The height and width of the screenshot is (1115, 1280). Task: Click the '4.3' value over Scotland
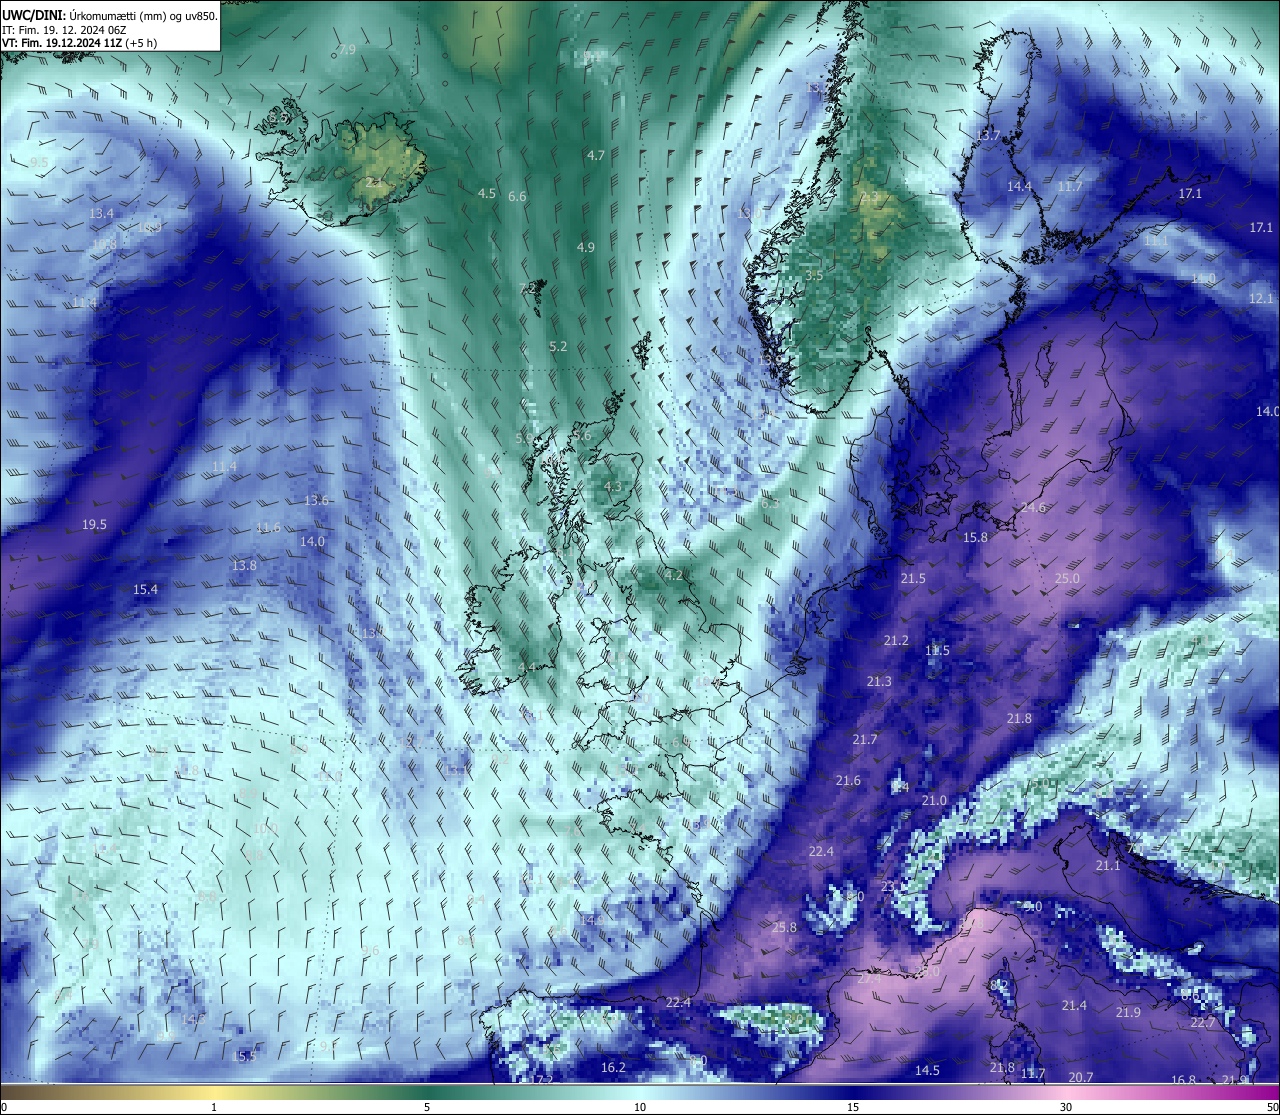pyautogui.click(x=613, y=487)
